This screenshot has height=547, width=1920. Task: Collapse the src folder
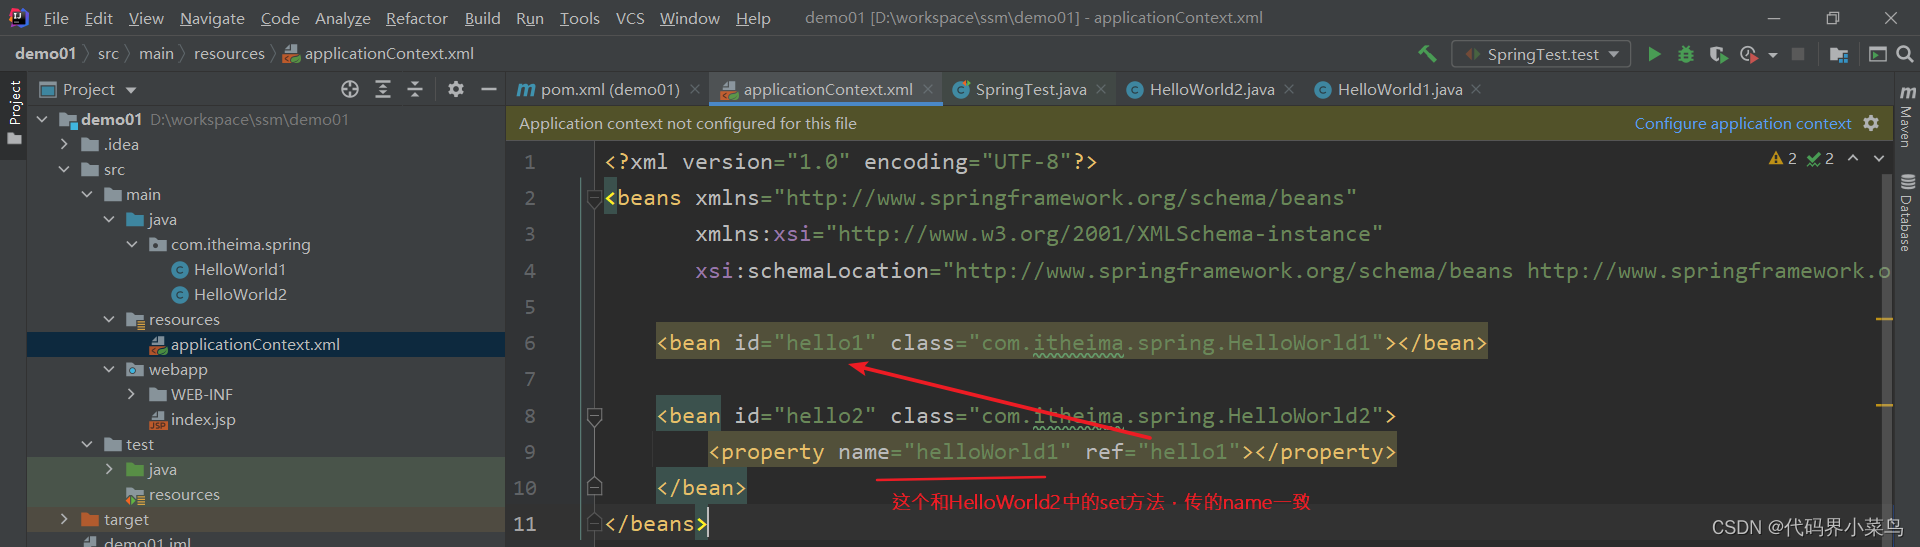(65, 169)
